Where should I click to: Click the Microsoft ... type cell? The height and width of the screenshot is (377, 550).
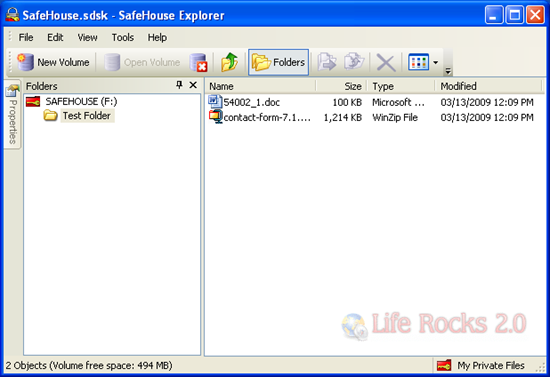pos(398,102)
